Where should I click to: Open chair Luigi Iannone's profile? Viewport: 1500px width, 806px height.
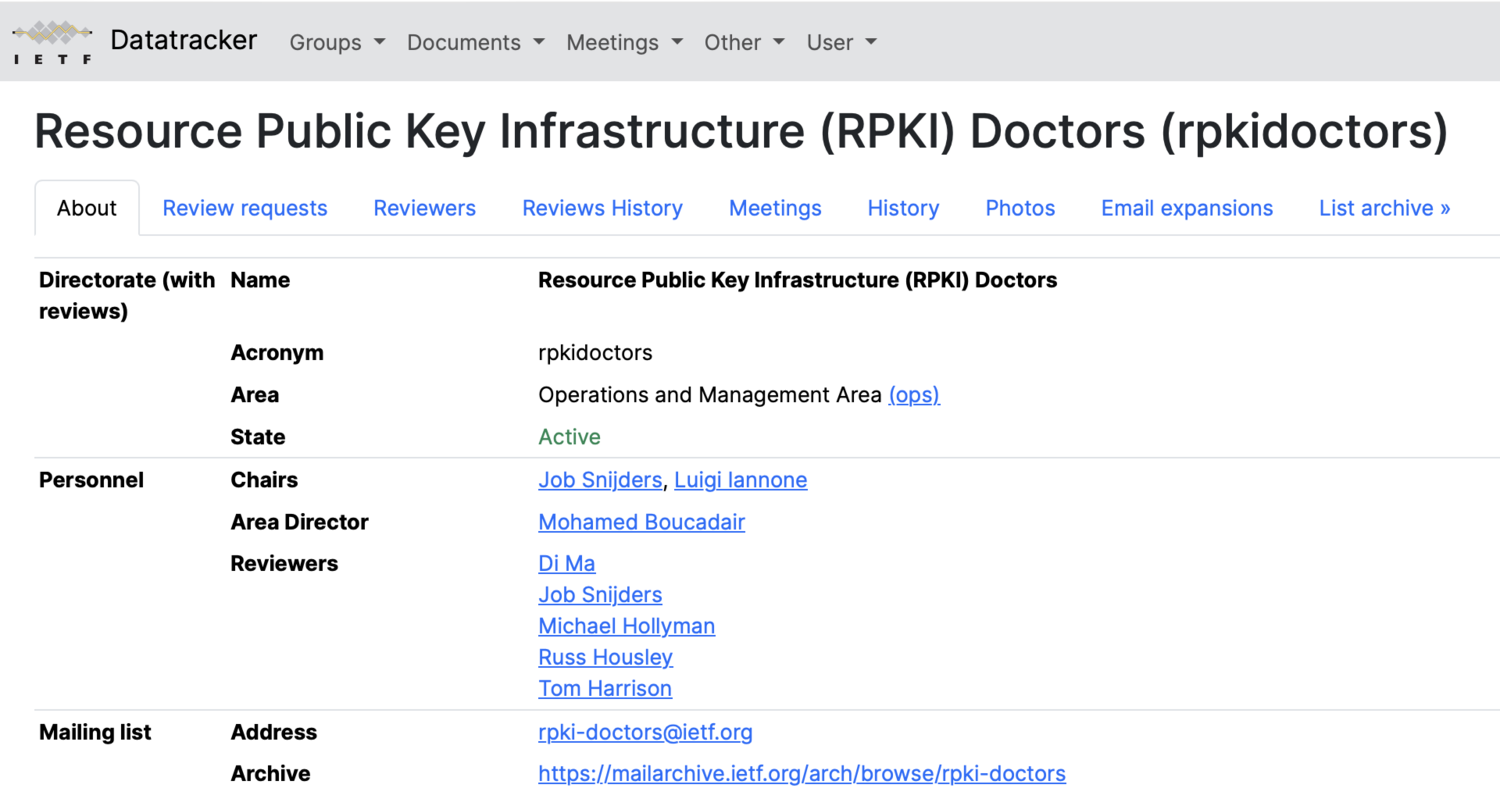pos(741,480)
